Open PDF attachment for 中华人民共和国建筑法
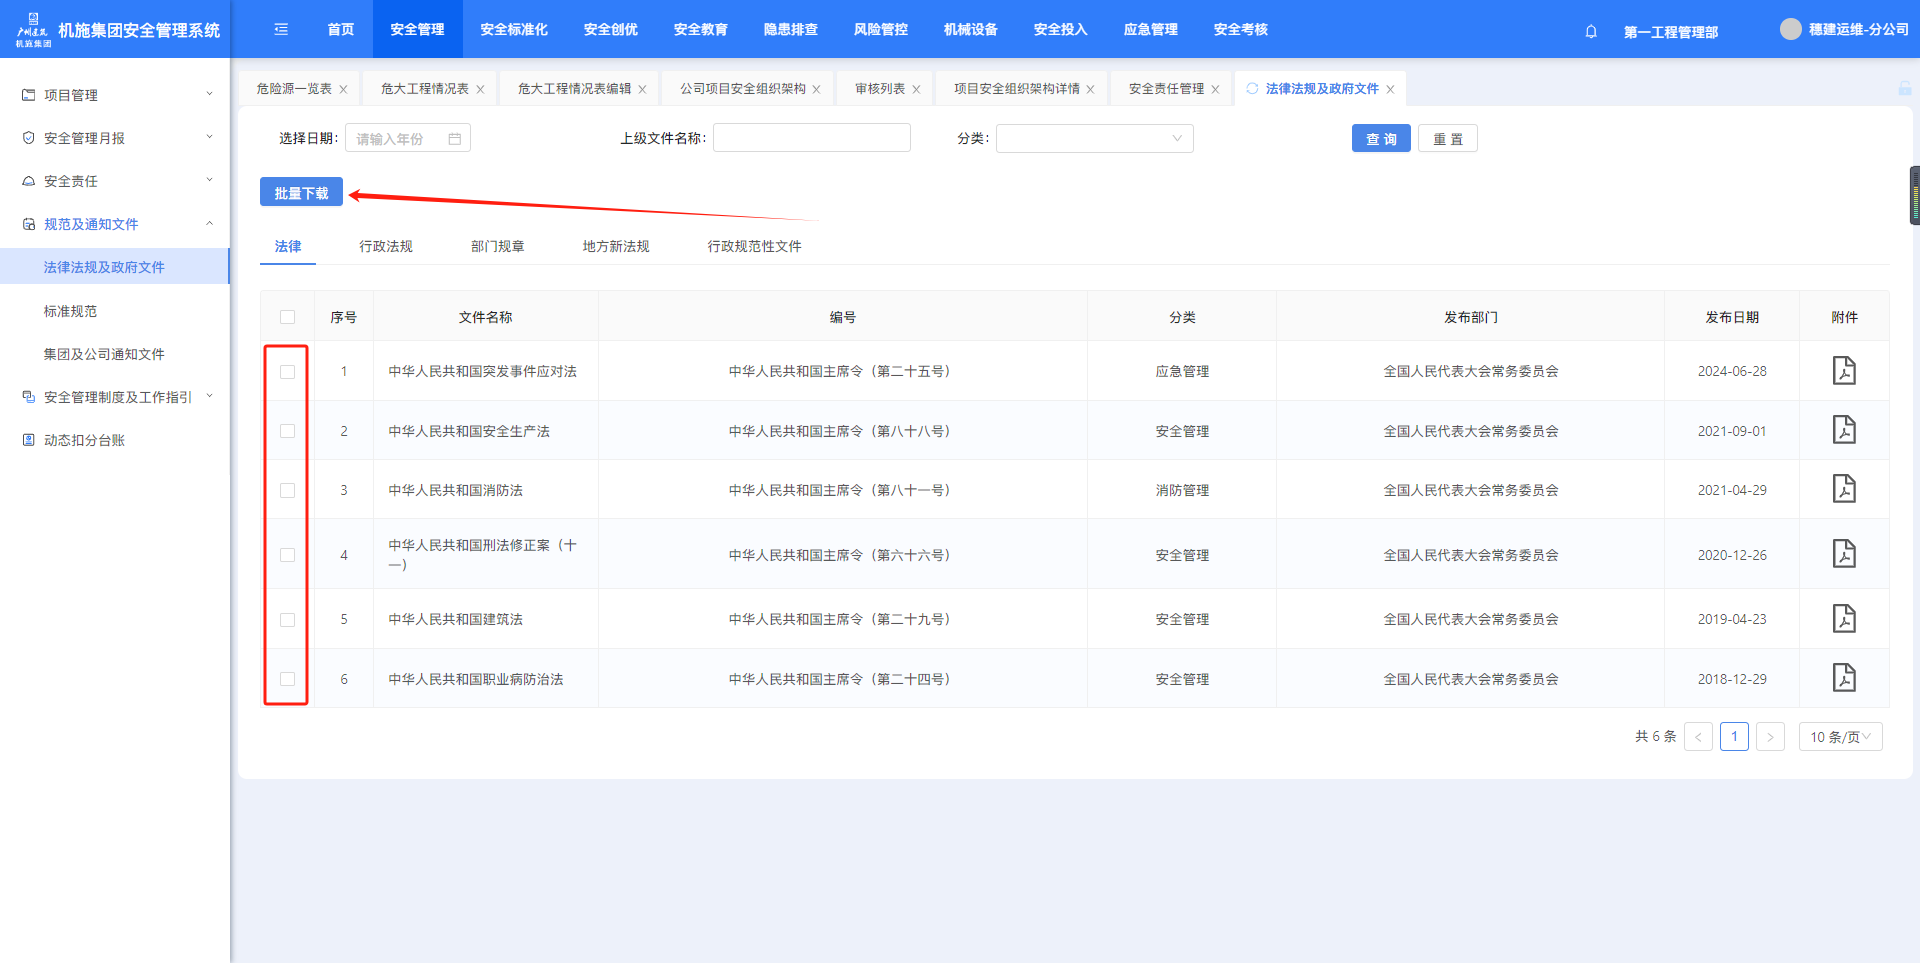The height and width of the screenshot is (963, 1920). pyautogui.click(x=1843, y=619)
